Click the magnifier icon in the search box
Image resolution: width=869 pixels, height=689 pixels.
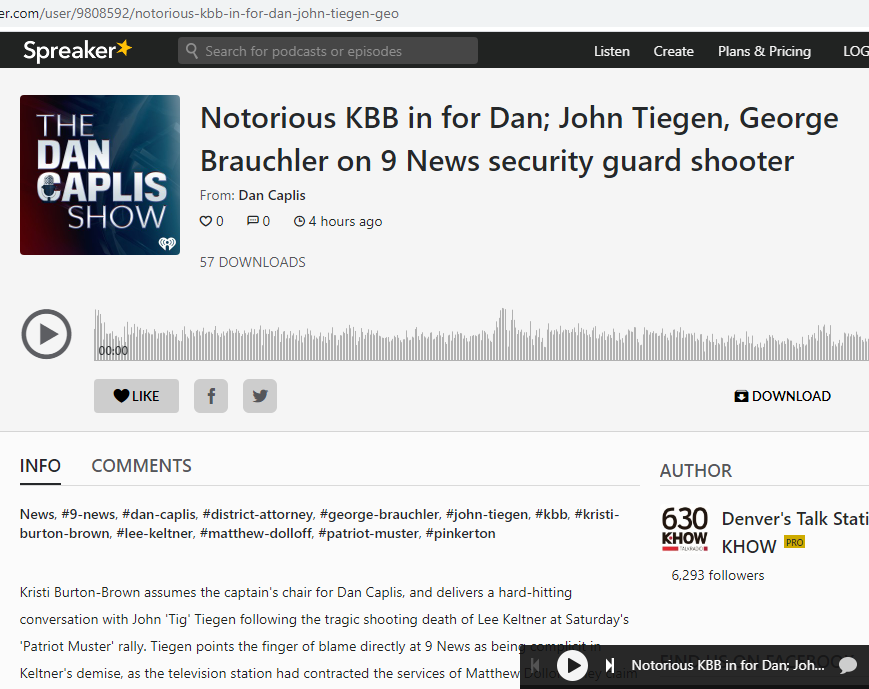click(192, 51)
